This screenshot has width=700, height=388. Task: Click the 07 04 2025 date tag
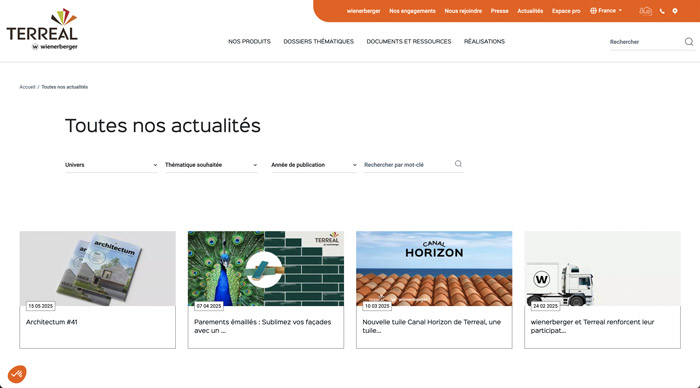point(209,306)
